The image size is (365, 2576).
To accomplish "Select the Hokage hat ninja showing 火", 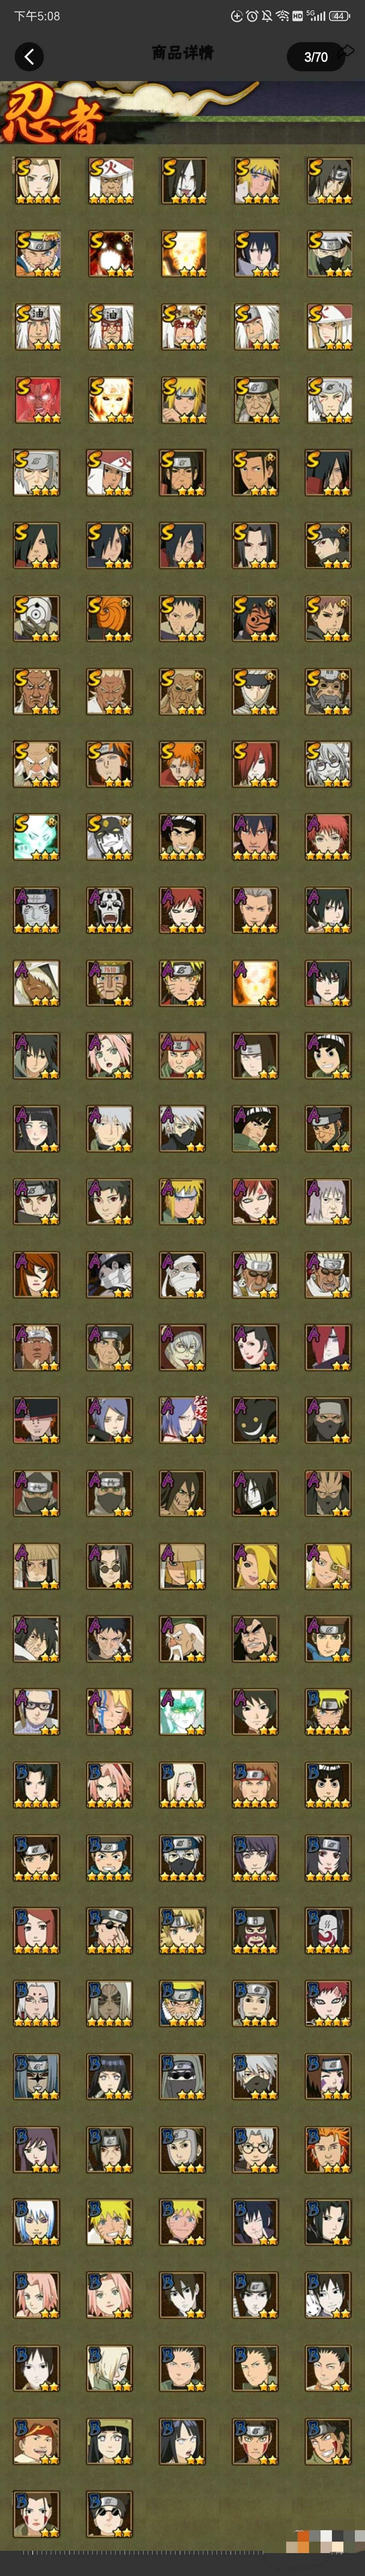I will (x=110, y=181).
